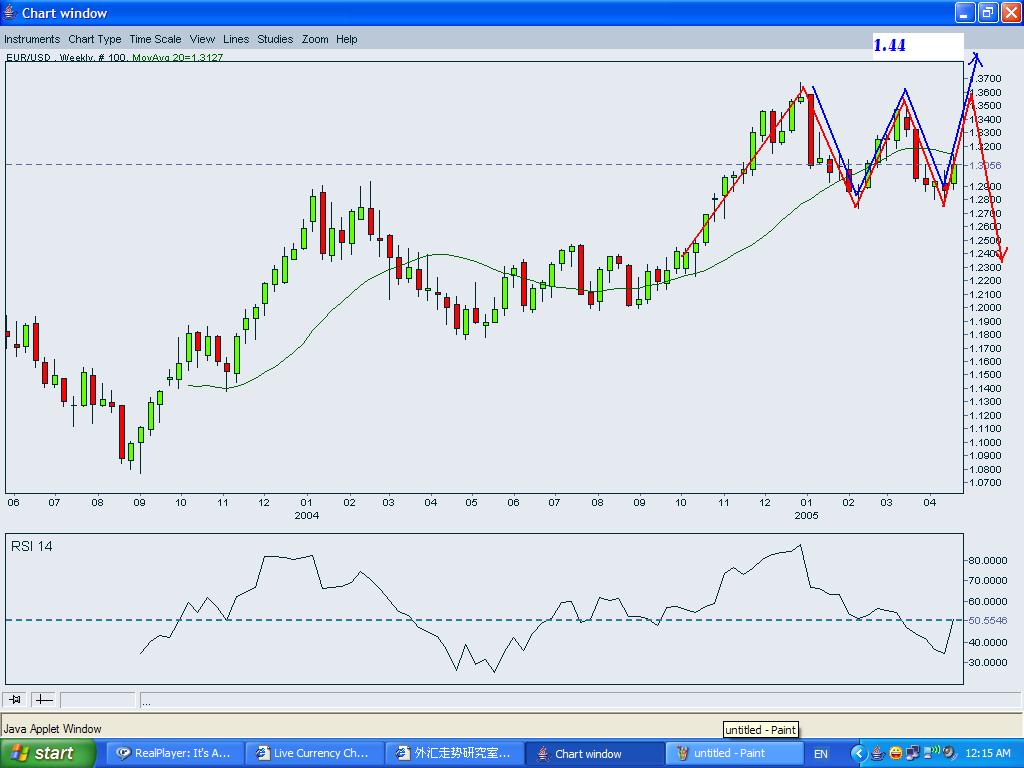Open the Lines menu

[x=236, y=39]
